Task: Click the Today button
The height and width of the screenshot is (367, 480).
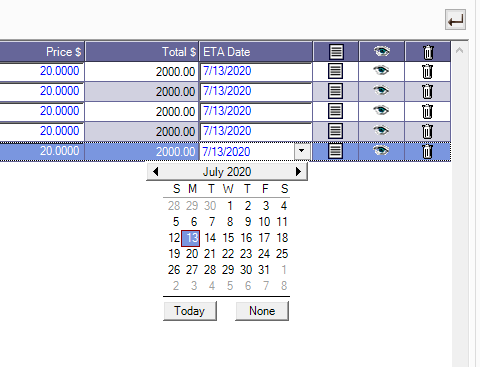Action: pos(190,311)
